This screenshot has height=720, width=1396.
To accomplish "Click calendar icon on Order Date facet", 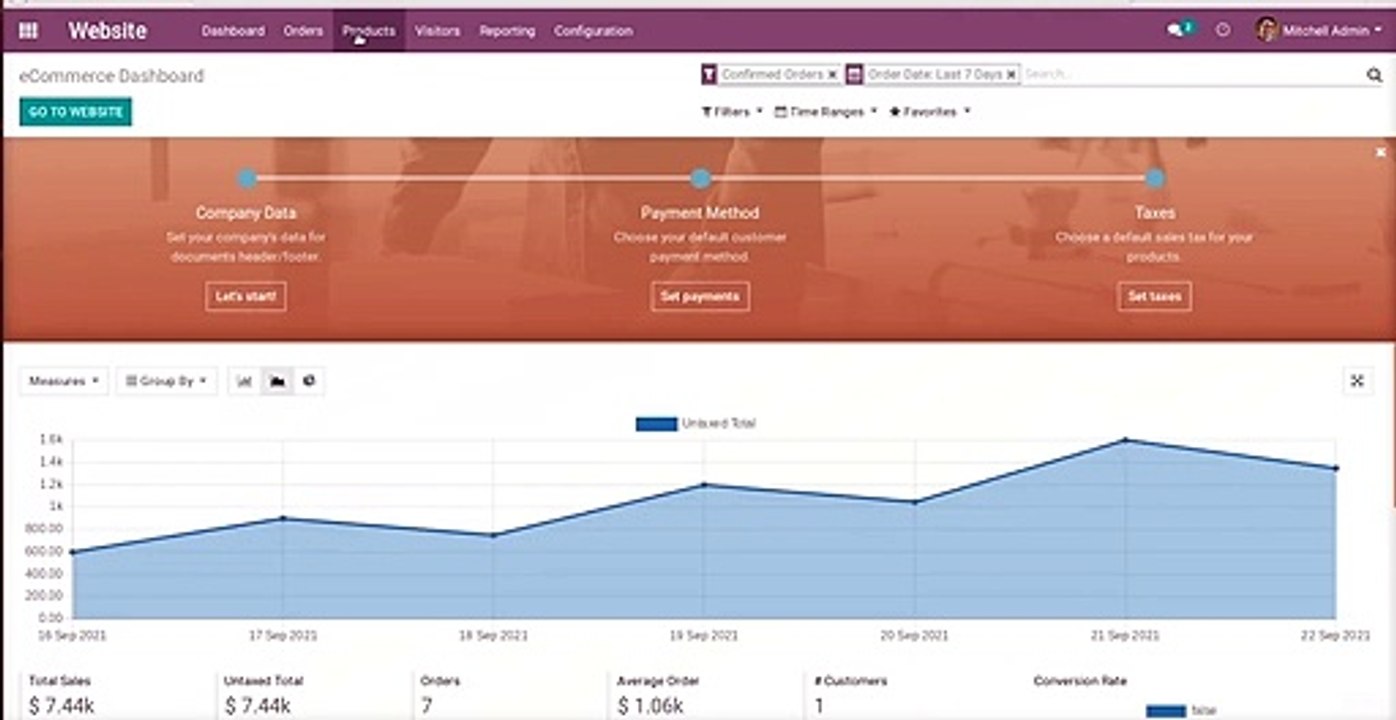I will [854, 74].
